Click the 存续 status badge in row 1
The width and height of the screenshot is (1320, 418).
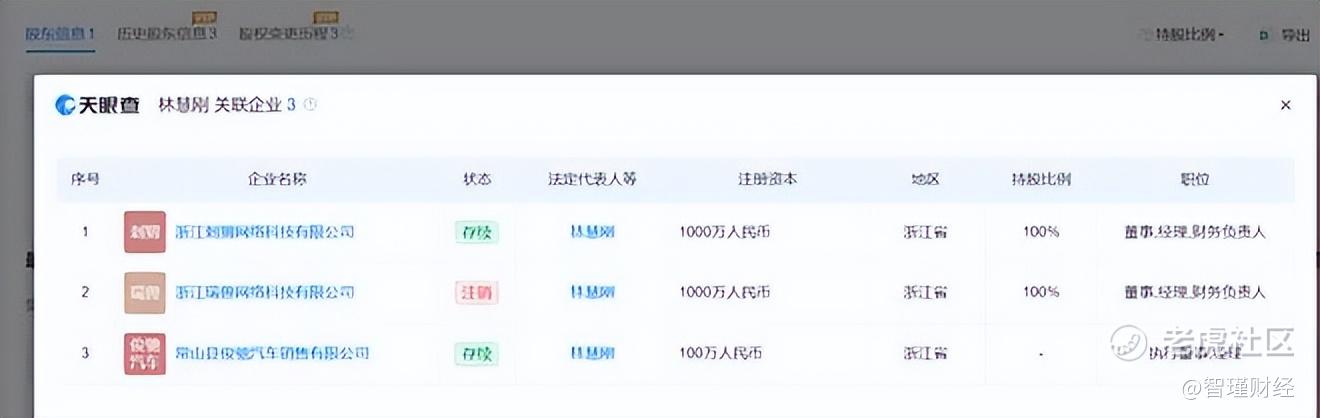[x=476, y=232]
